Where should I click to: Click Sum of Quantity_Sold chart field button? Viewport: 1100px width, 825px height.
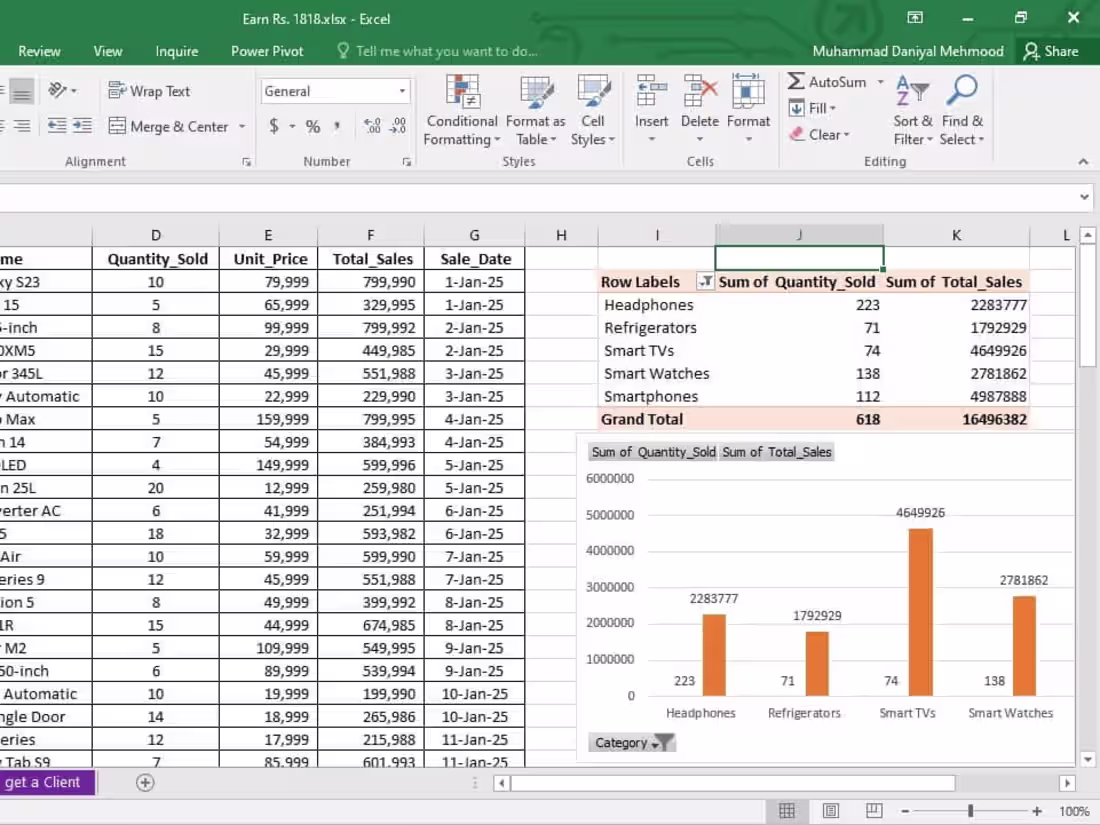[653, 452]
